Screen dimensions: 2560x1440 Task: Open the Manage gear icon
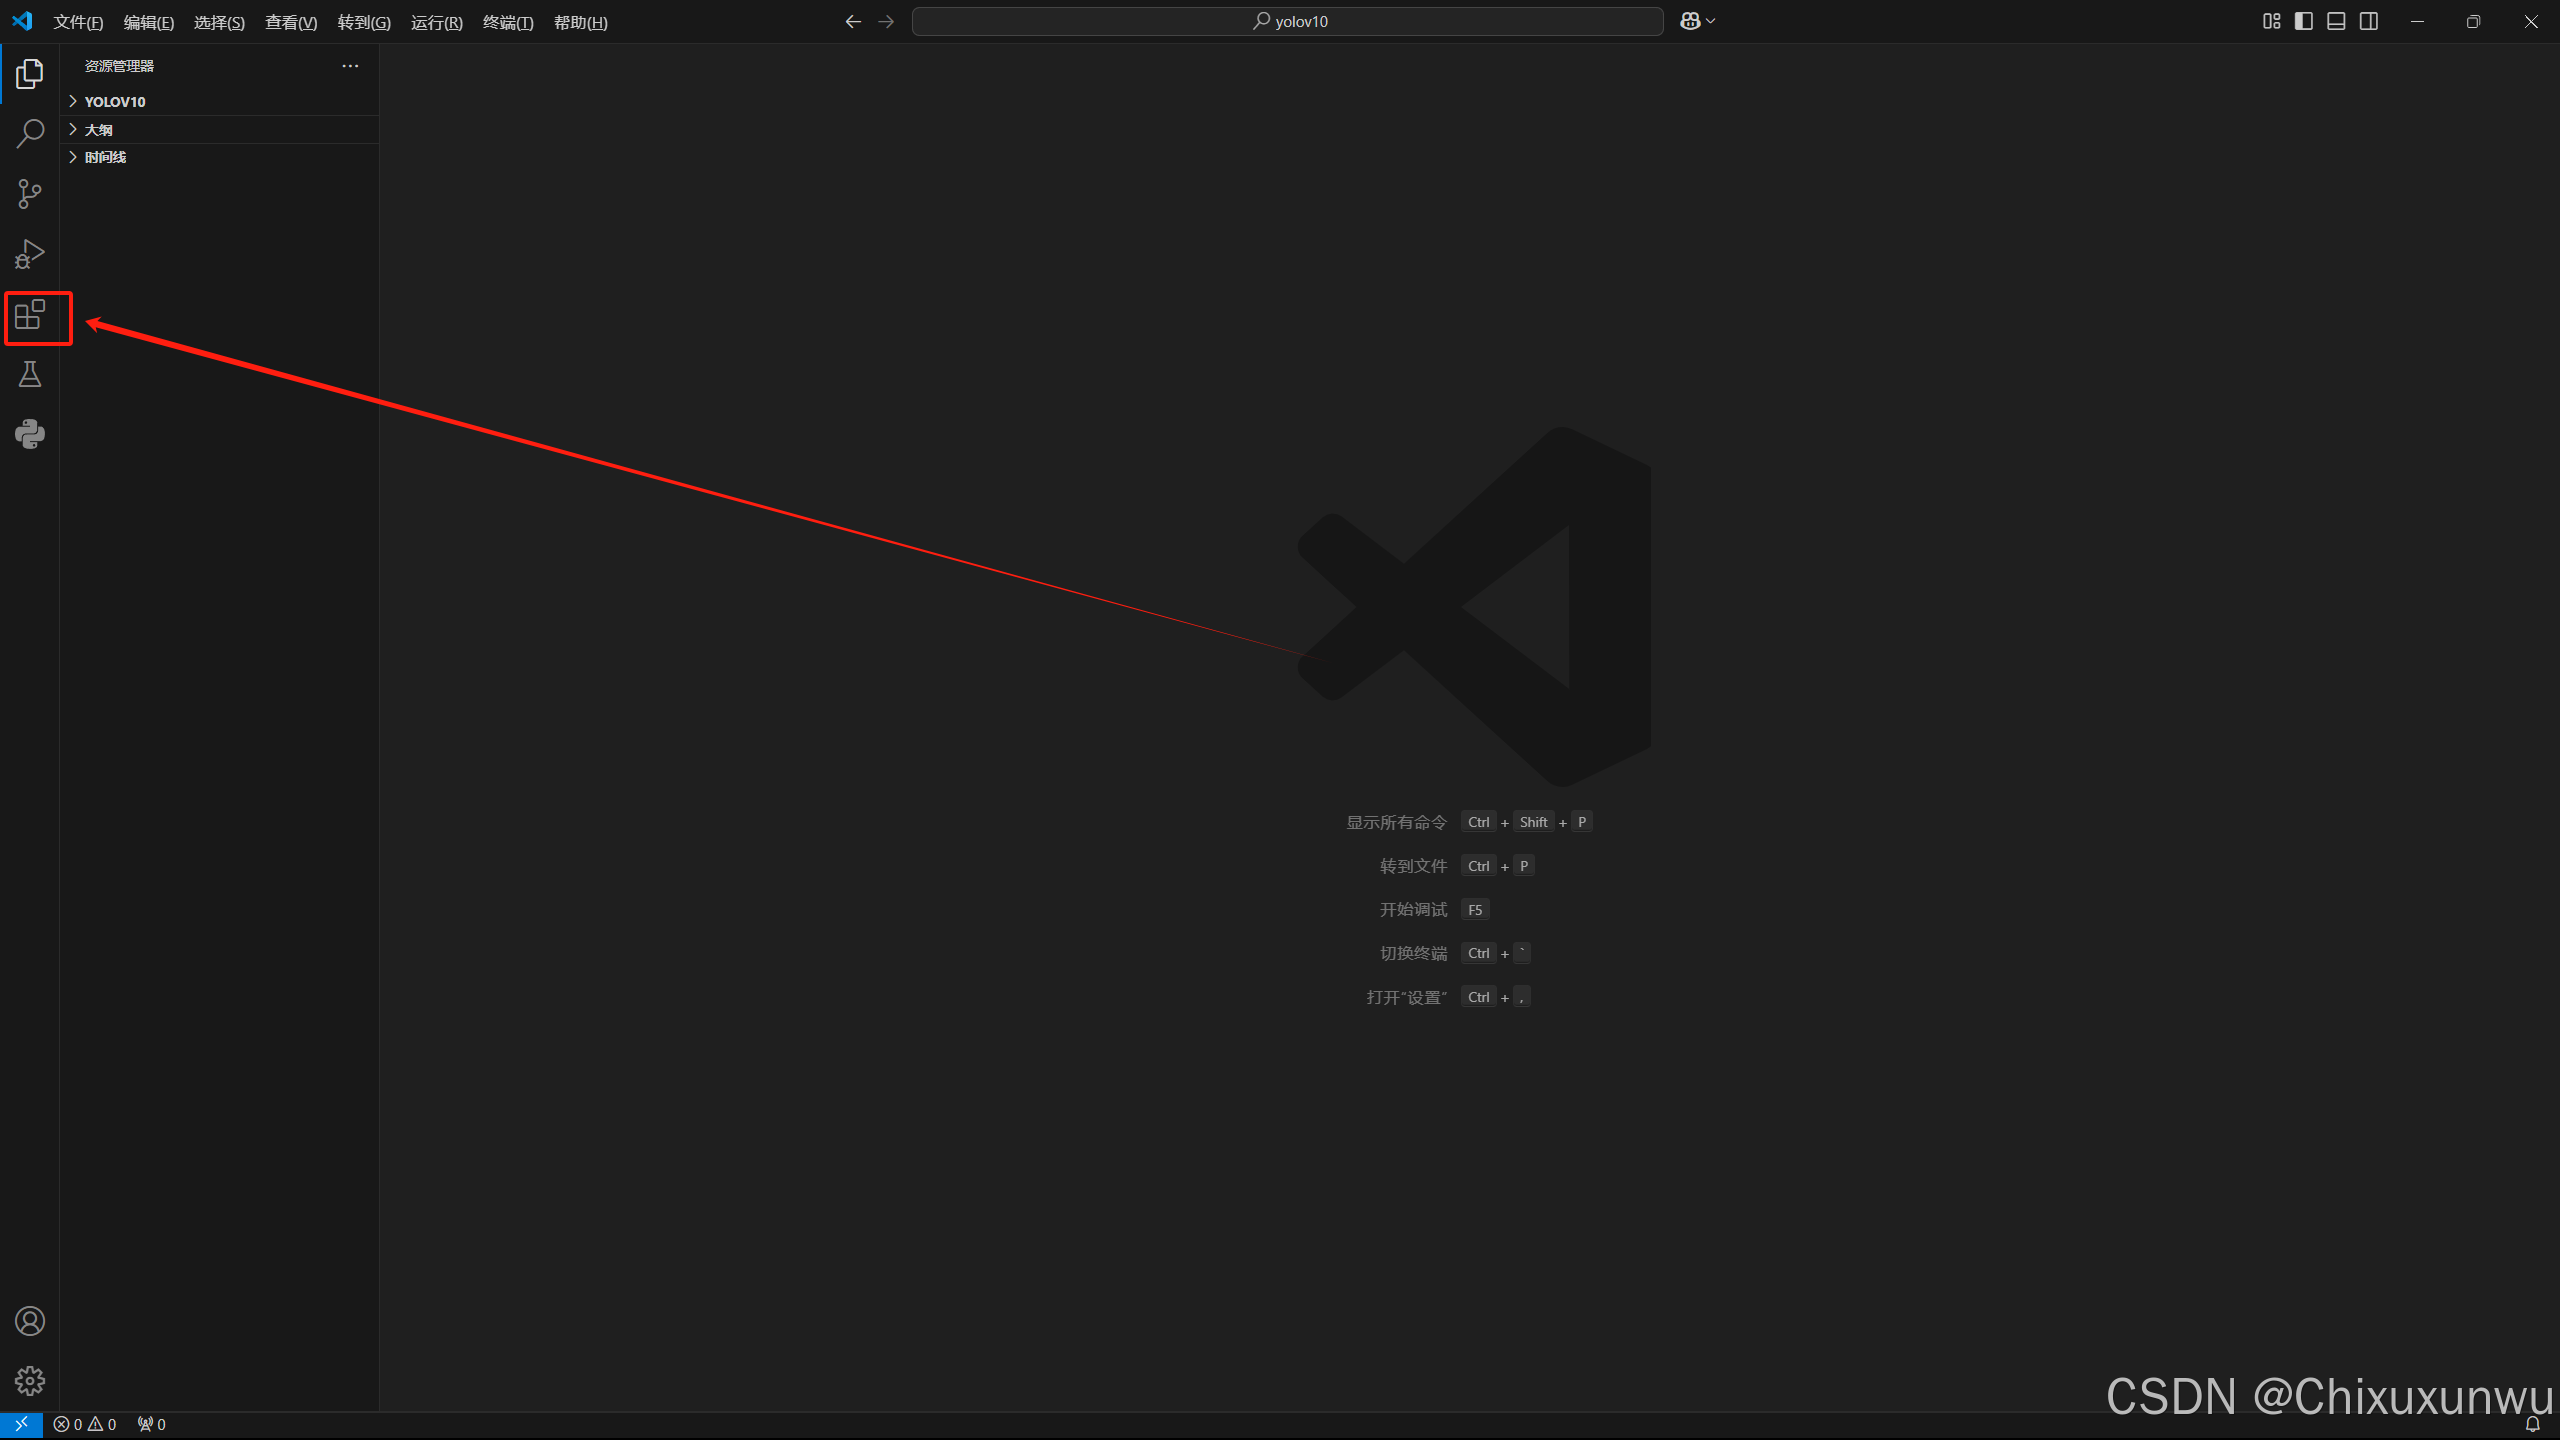tap(30, 1381)
